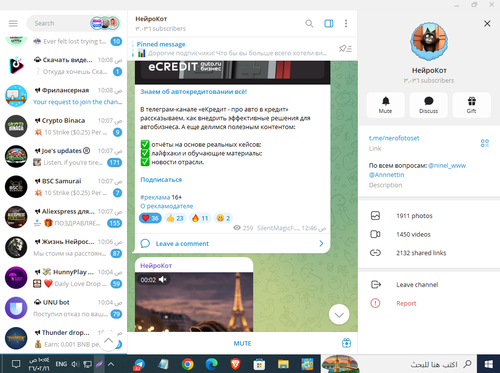Open the НейроКот profile picture

point(429,41)
